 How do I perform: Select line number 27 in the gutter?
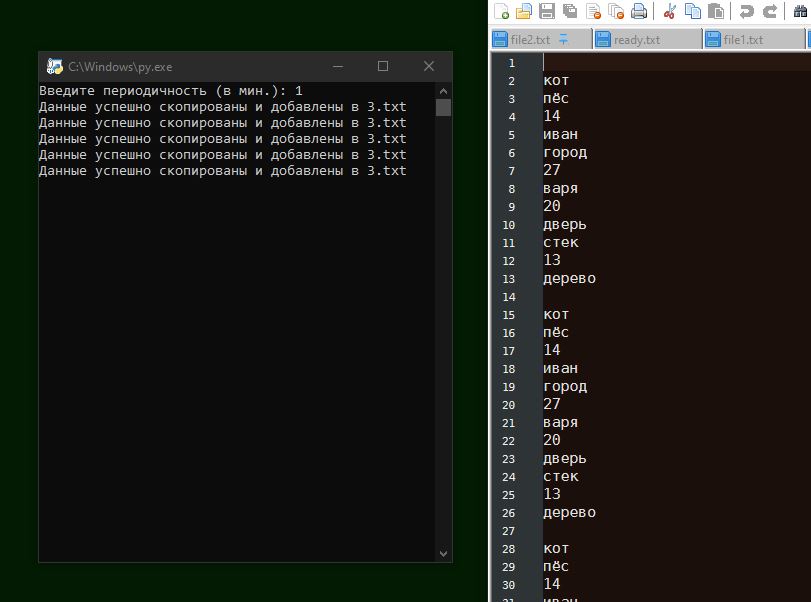[509, 531]
